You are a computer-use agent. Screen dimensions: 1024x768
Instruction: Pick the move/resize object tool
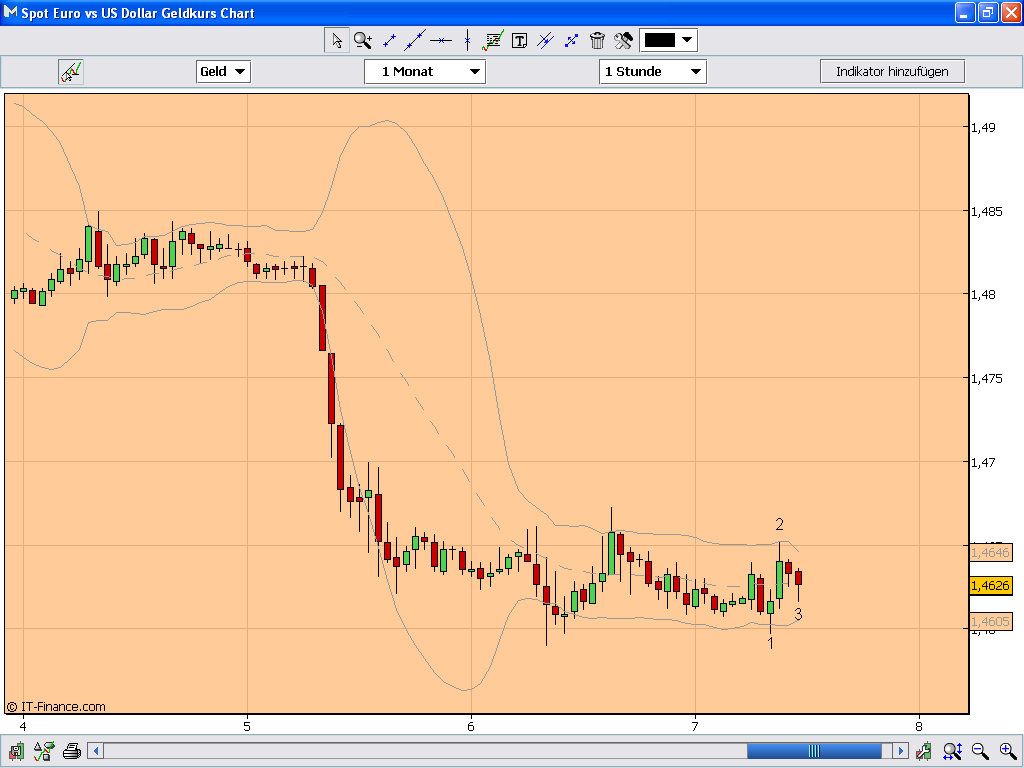[x=571, y=40]
